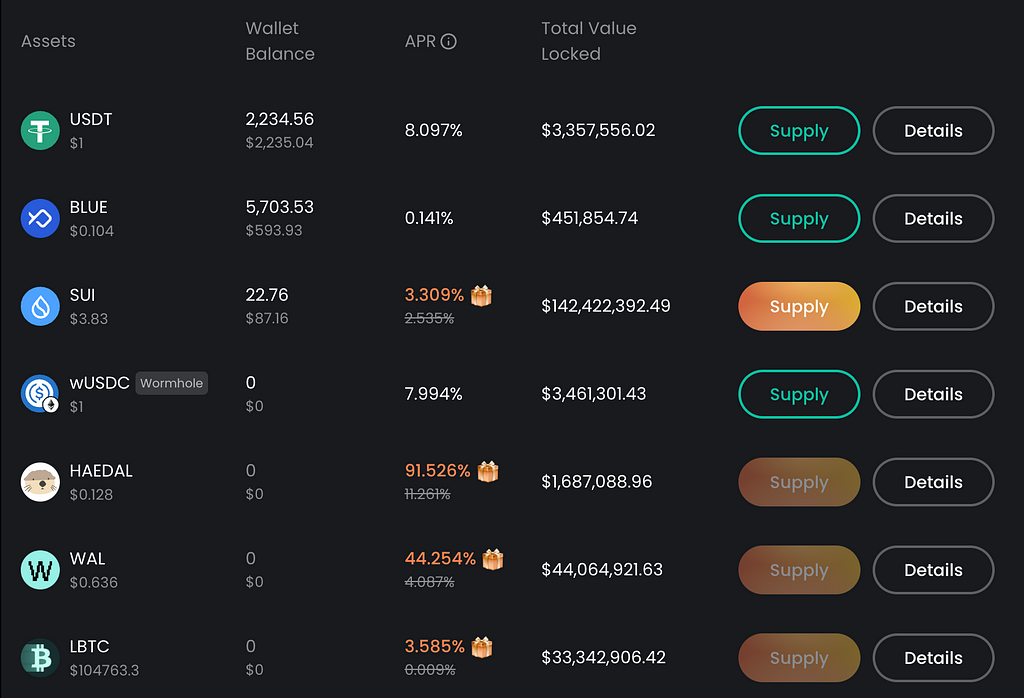Click the SUI price $3.83

pos(89,319)
